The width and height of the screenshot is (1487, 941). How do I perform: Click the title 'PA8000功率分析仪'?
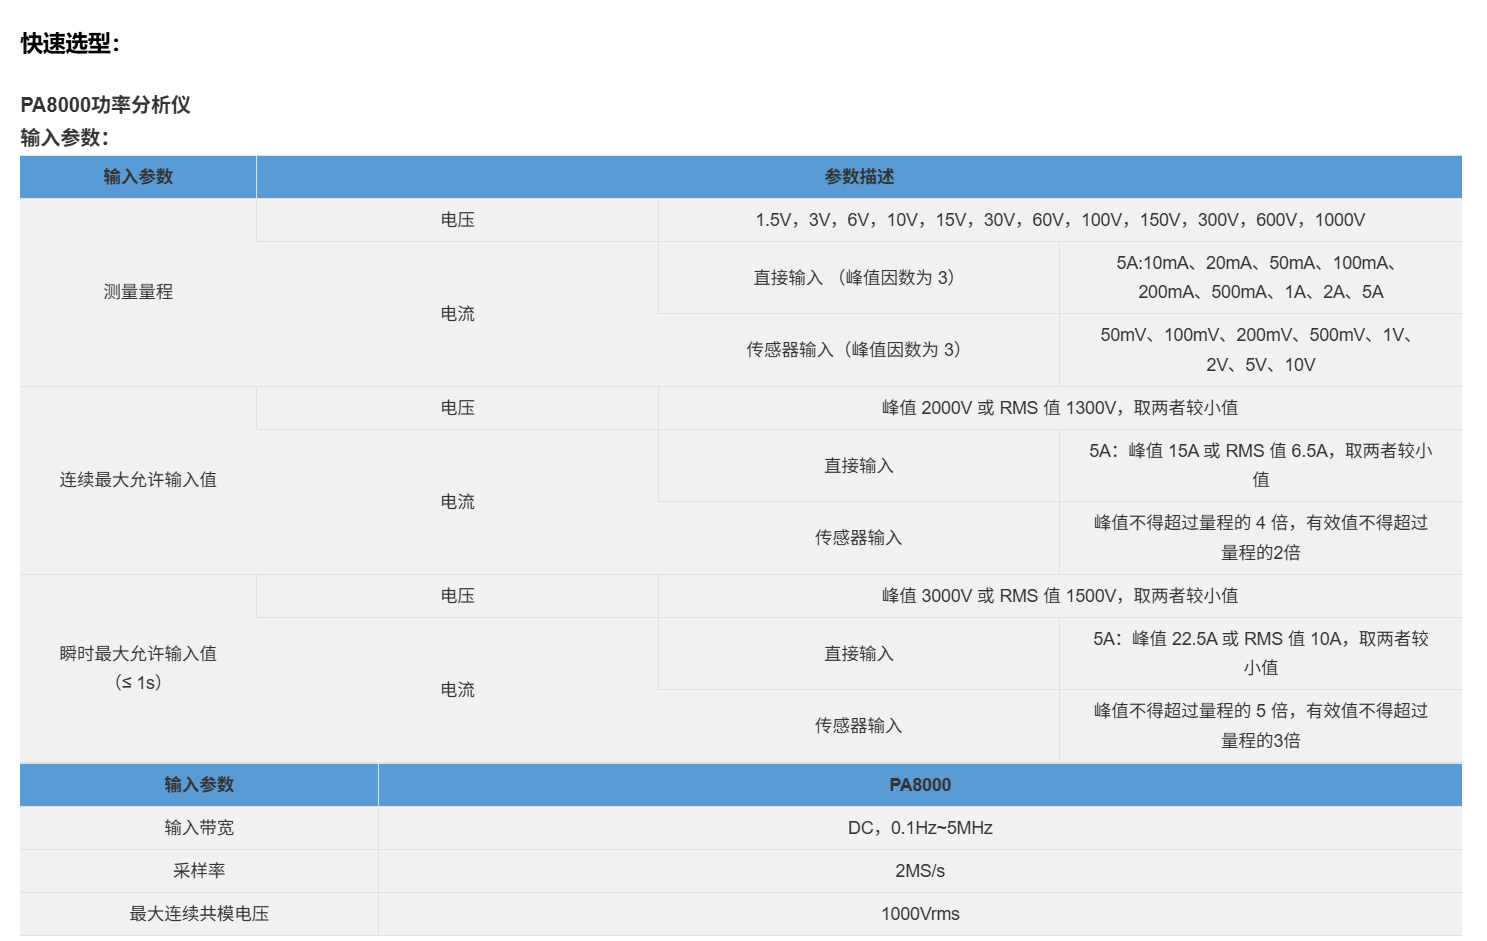105,105
